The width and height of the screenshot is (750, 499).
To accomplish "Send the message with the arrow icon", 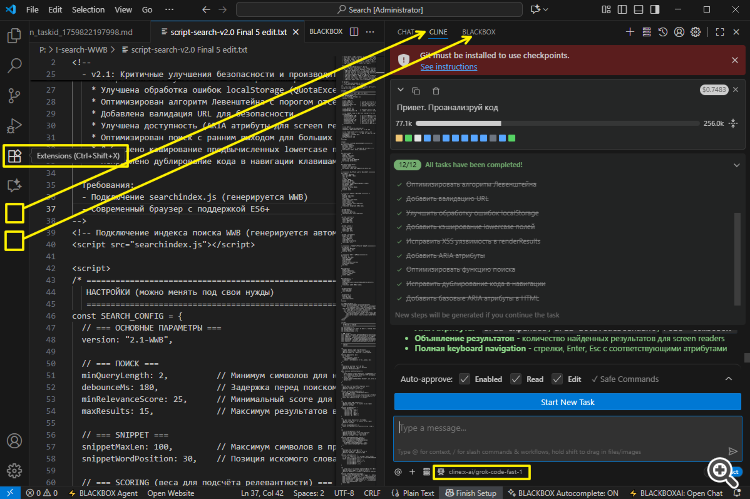I will pos(732,451).
